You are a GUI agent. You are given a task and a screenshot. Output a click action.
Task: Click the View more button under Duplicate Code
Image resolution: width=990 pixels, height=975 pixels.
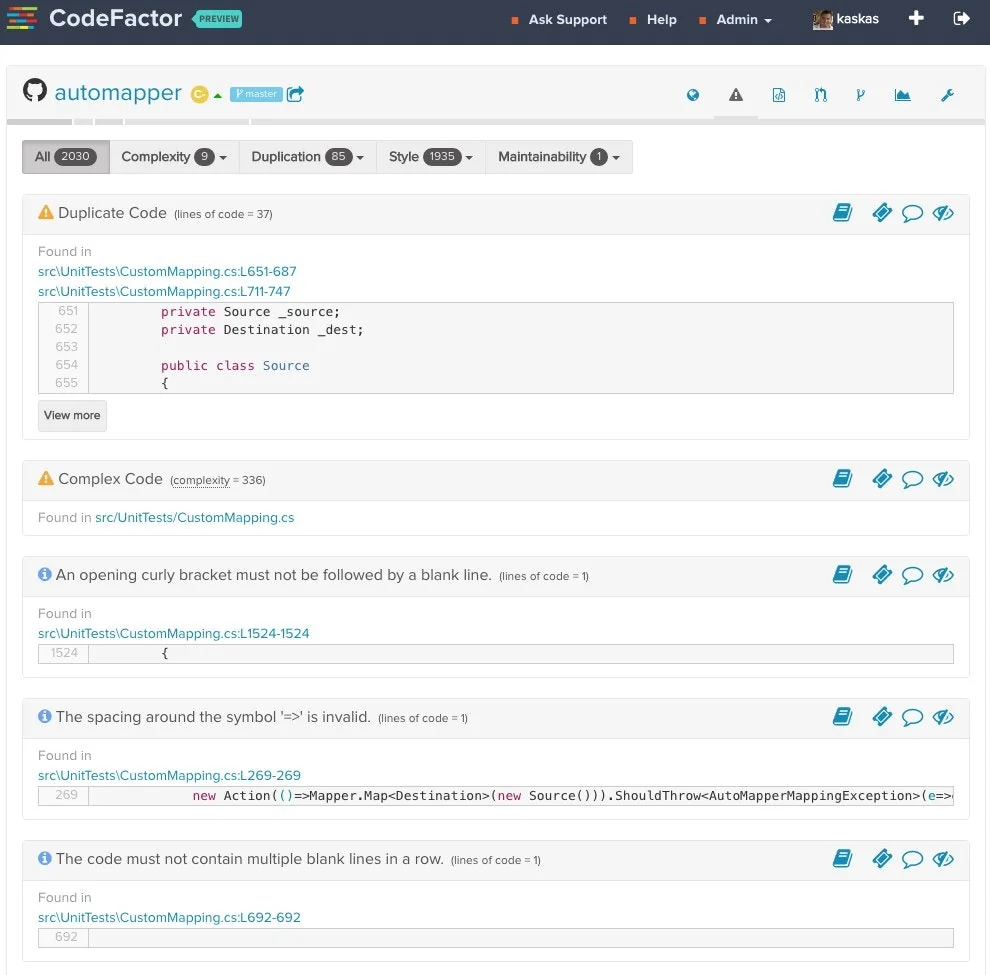[x=71, y=415]
